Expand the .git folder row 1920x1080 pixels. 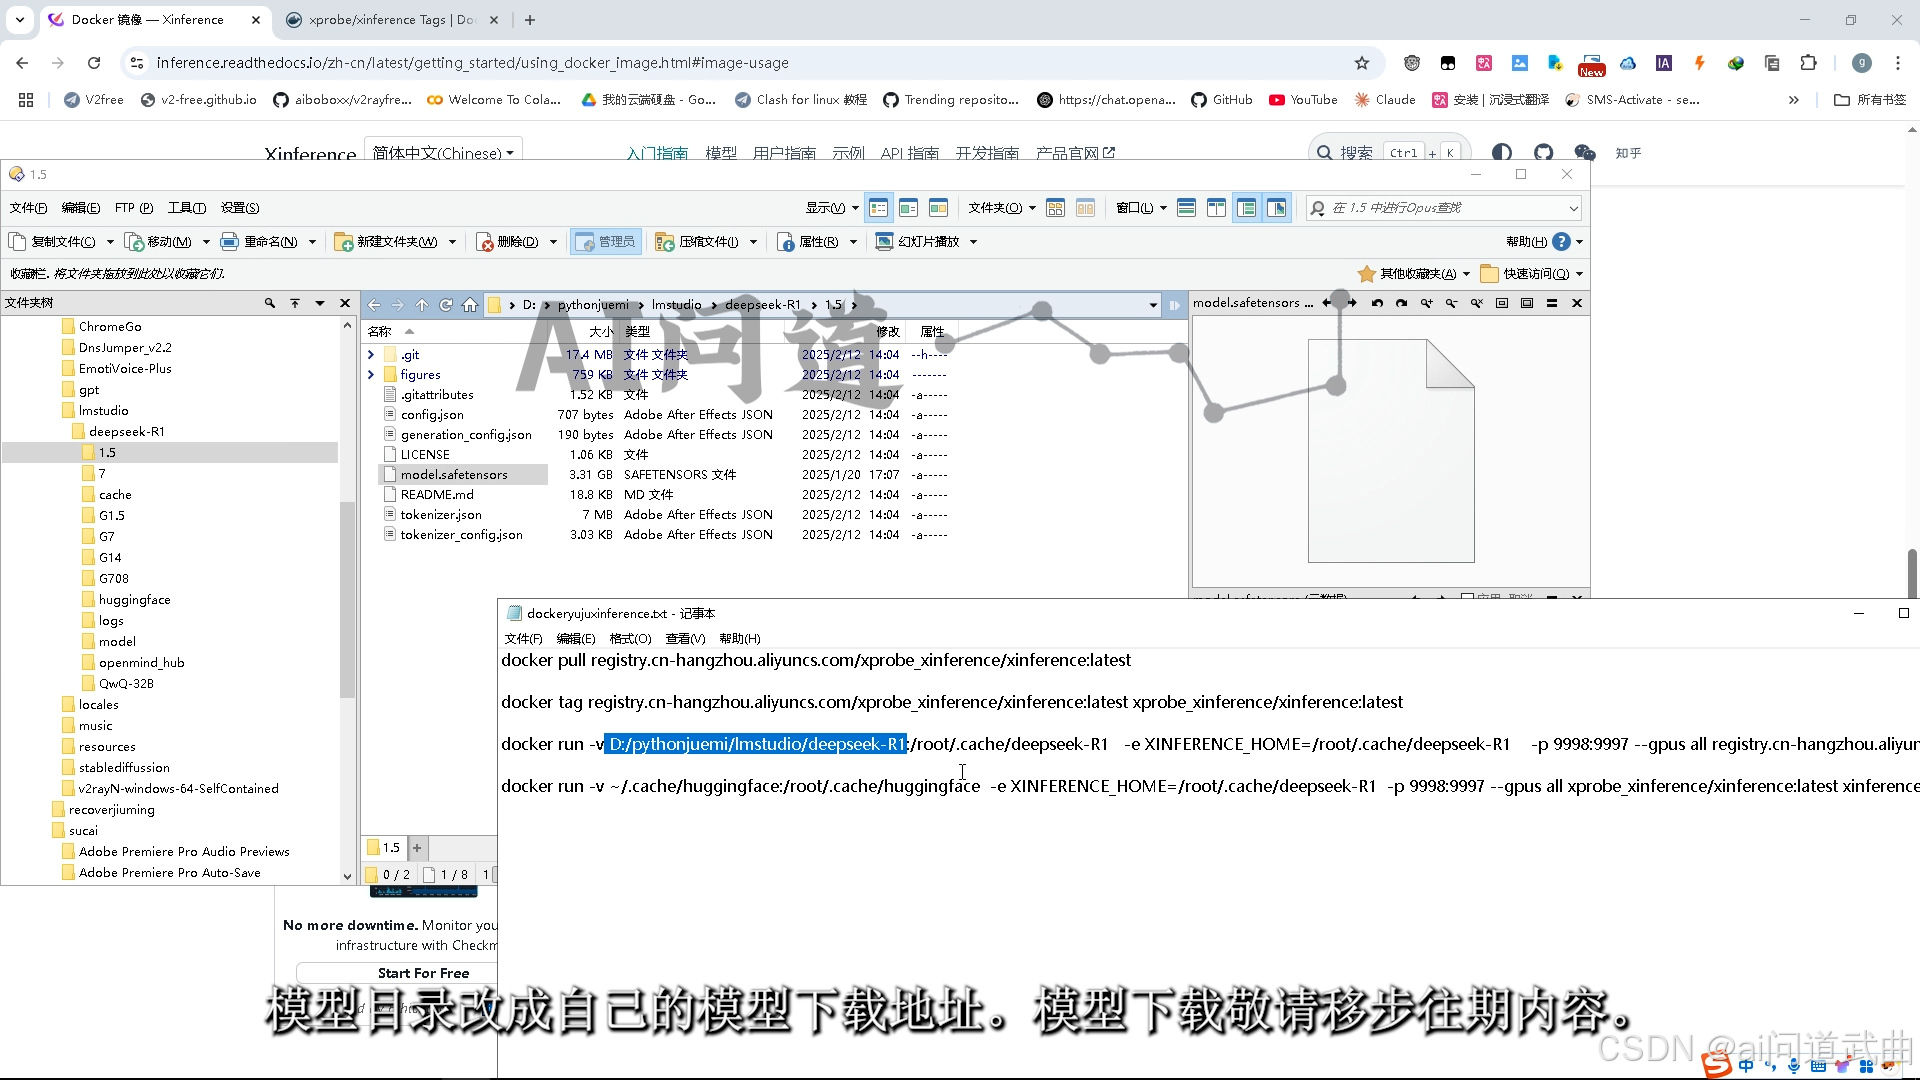pyautogui.click(x=371, y=355)
